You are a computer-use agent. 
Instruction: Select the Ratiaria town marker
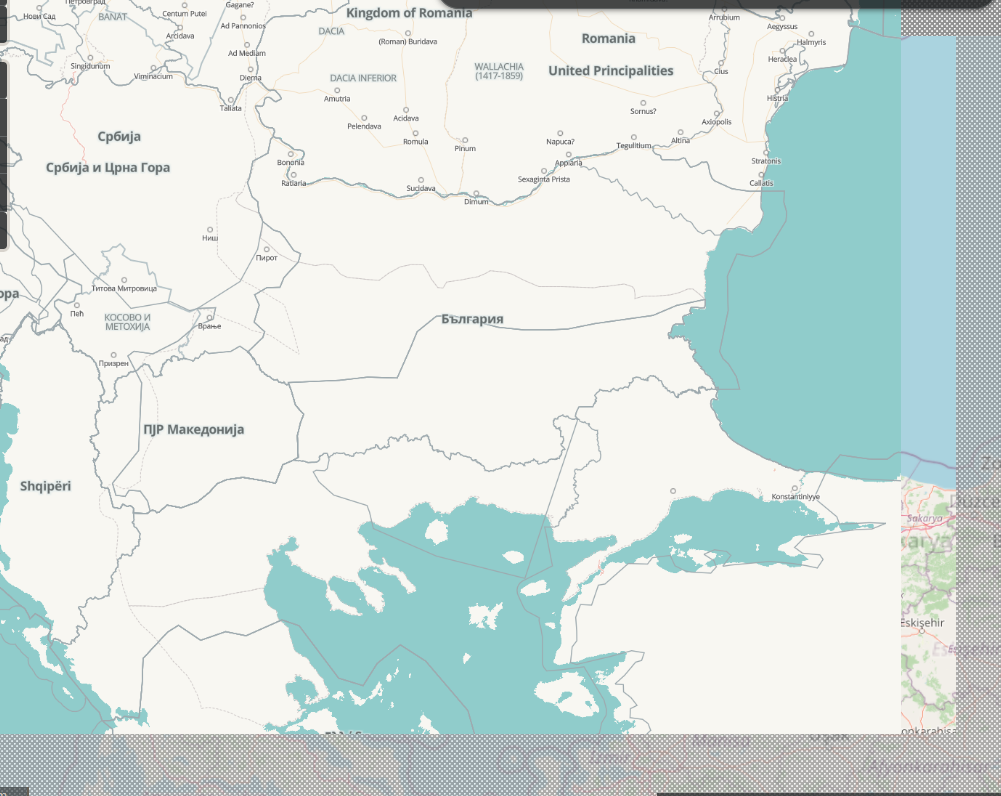[x=294, y=175]
